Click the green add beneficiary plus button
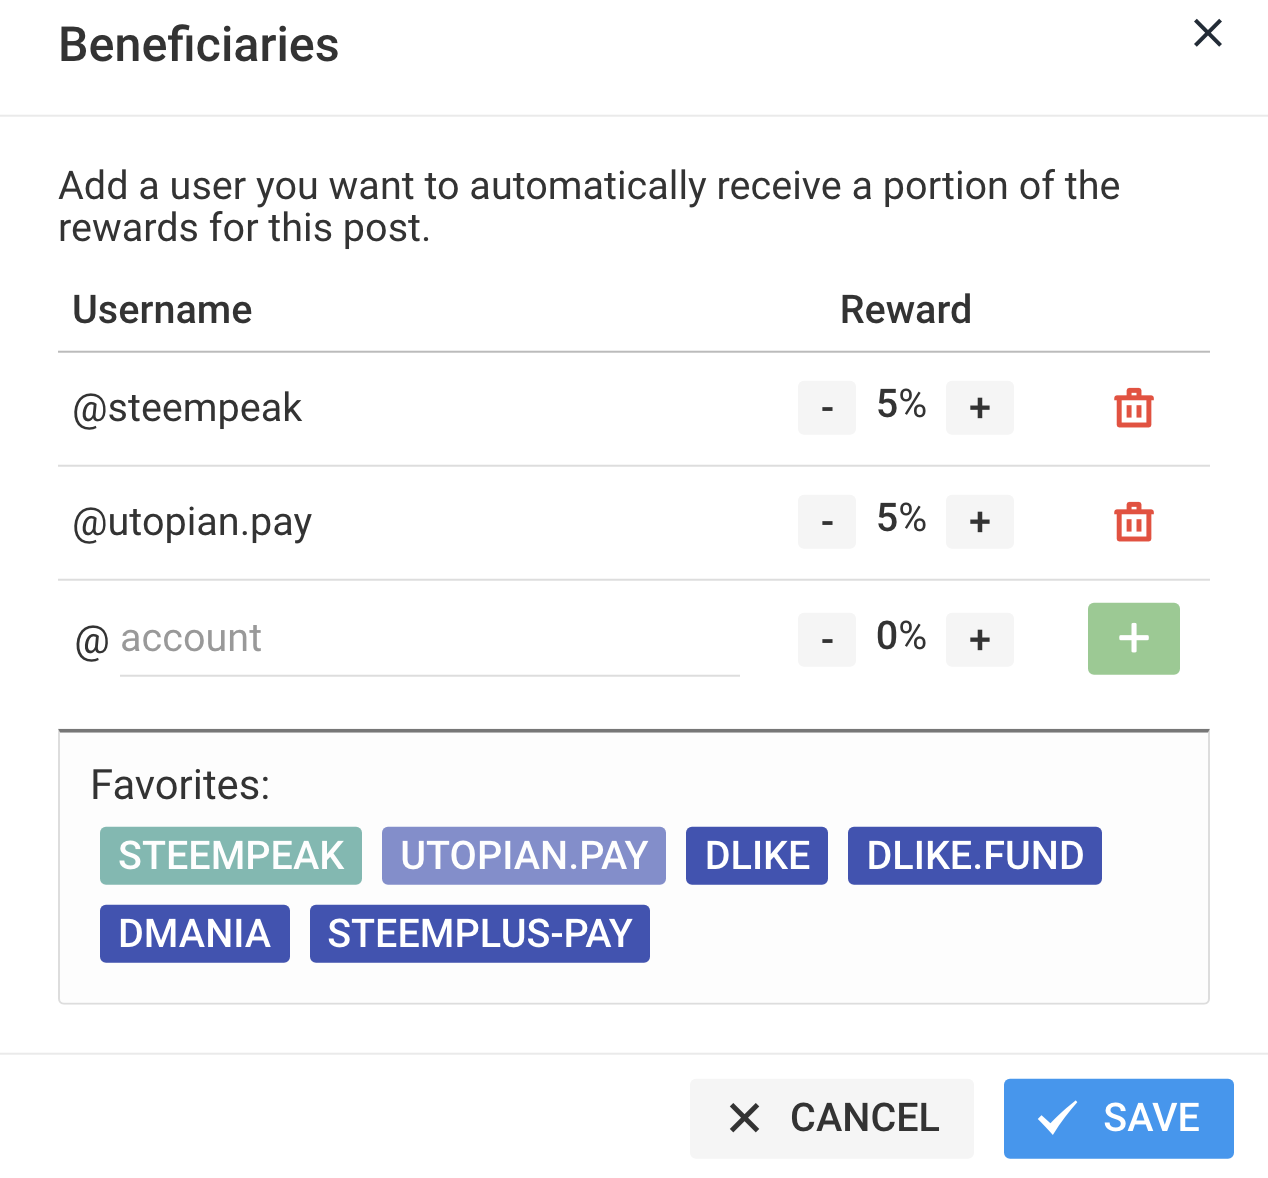The width and height of the screenshot is (1268, 1178). point(1133,639)
